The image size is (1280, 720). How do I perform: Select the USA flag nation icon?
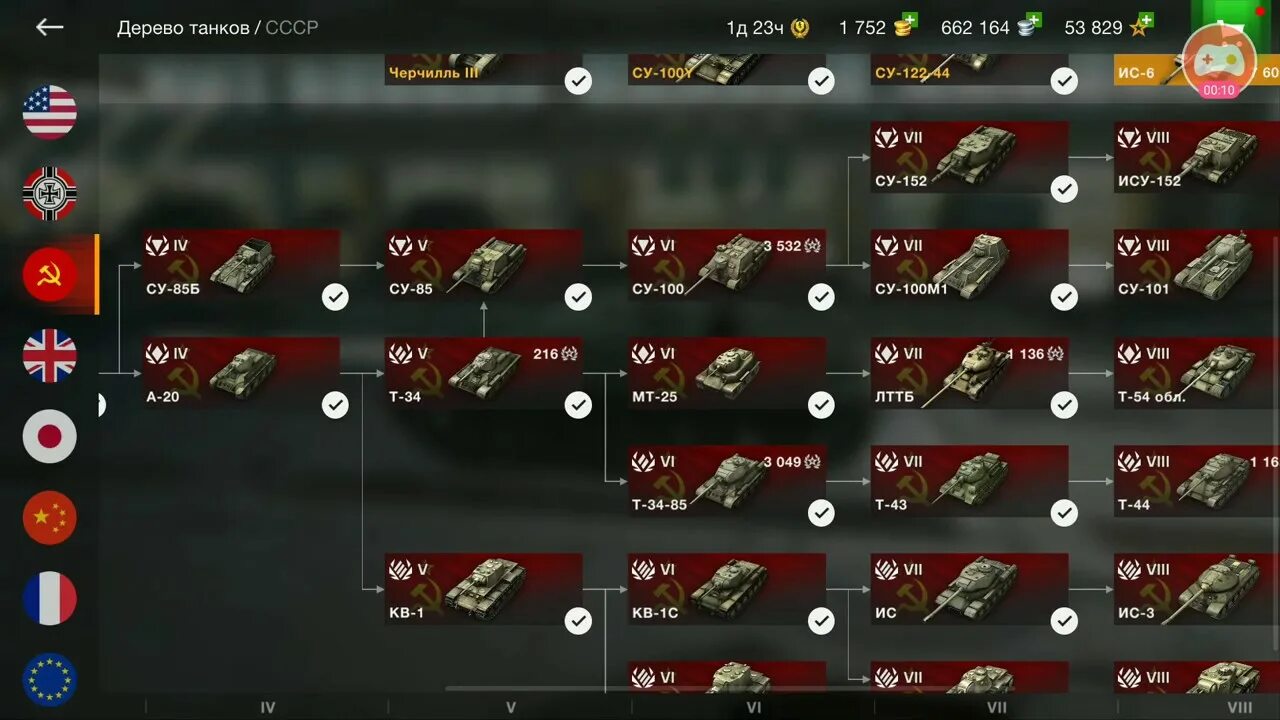pyautogui.click(x=50, y=112)
